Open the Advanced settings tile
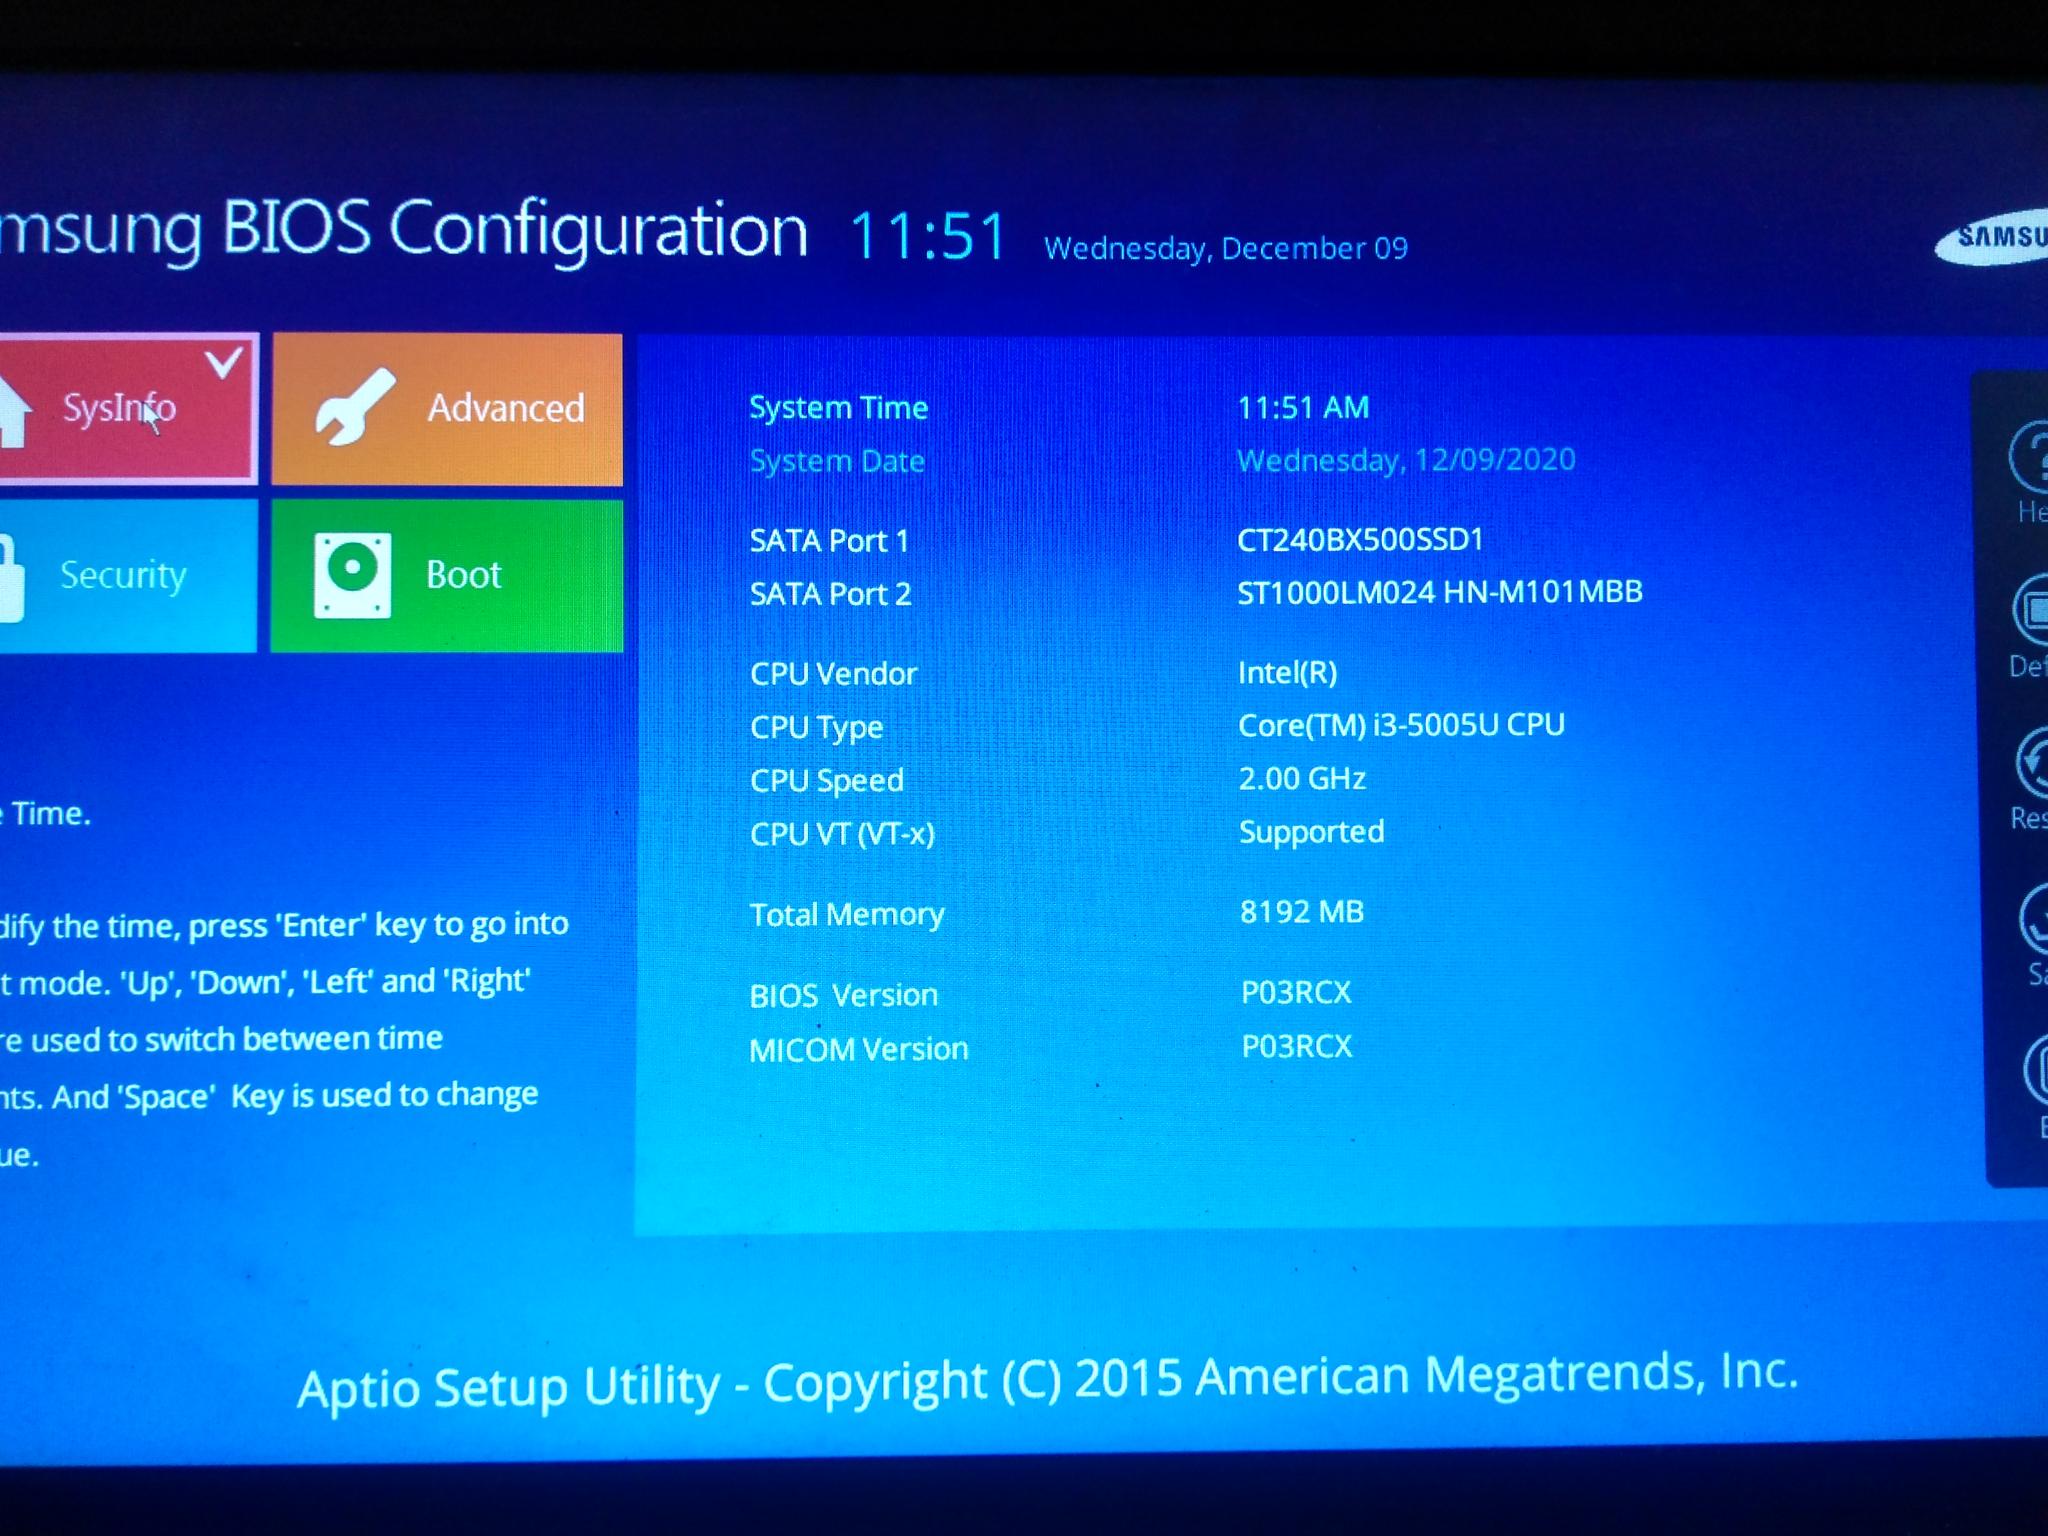The image size is (2048, 1536). tap(447, 410)
